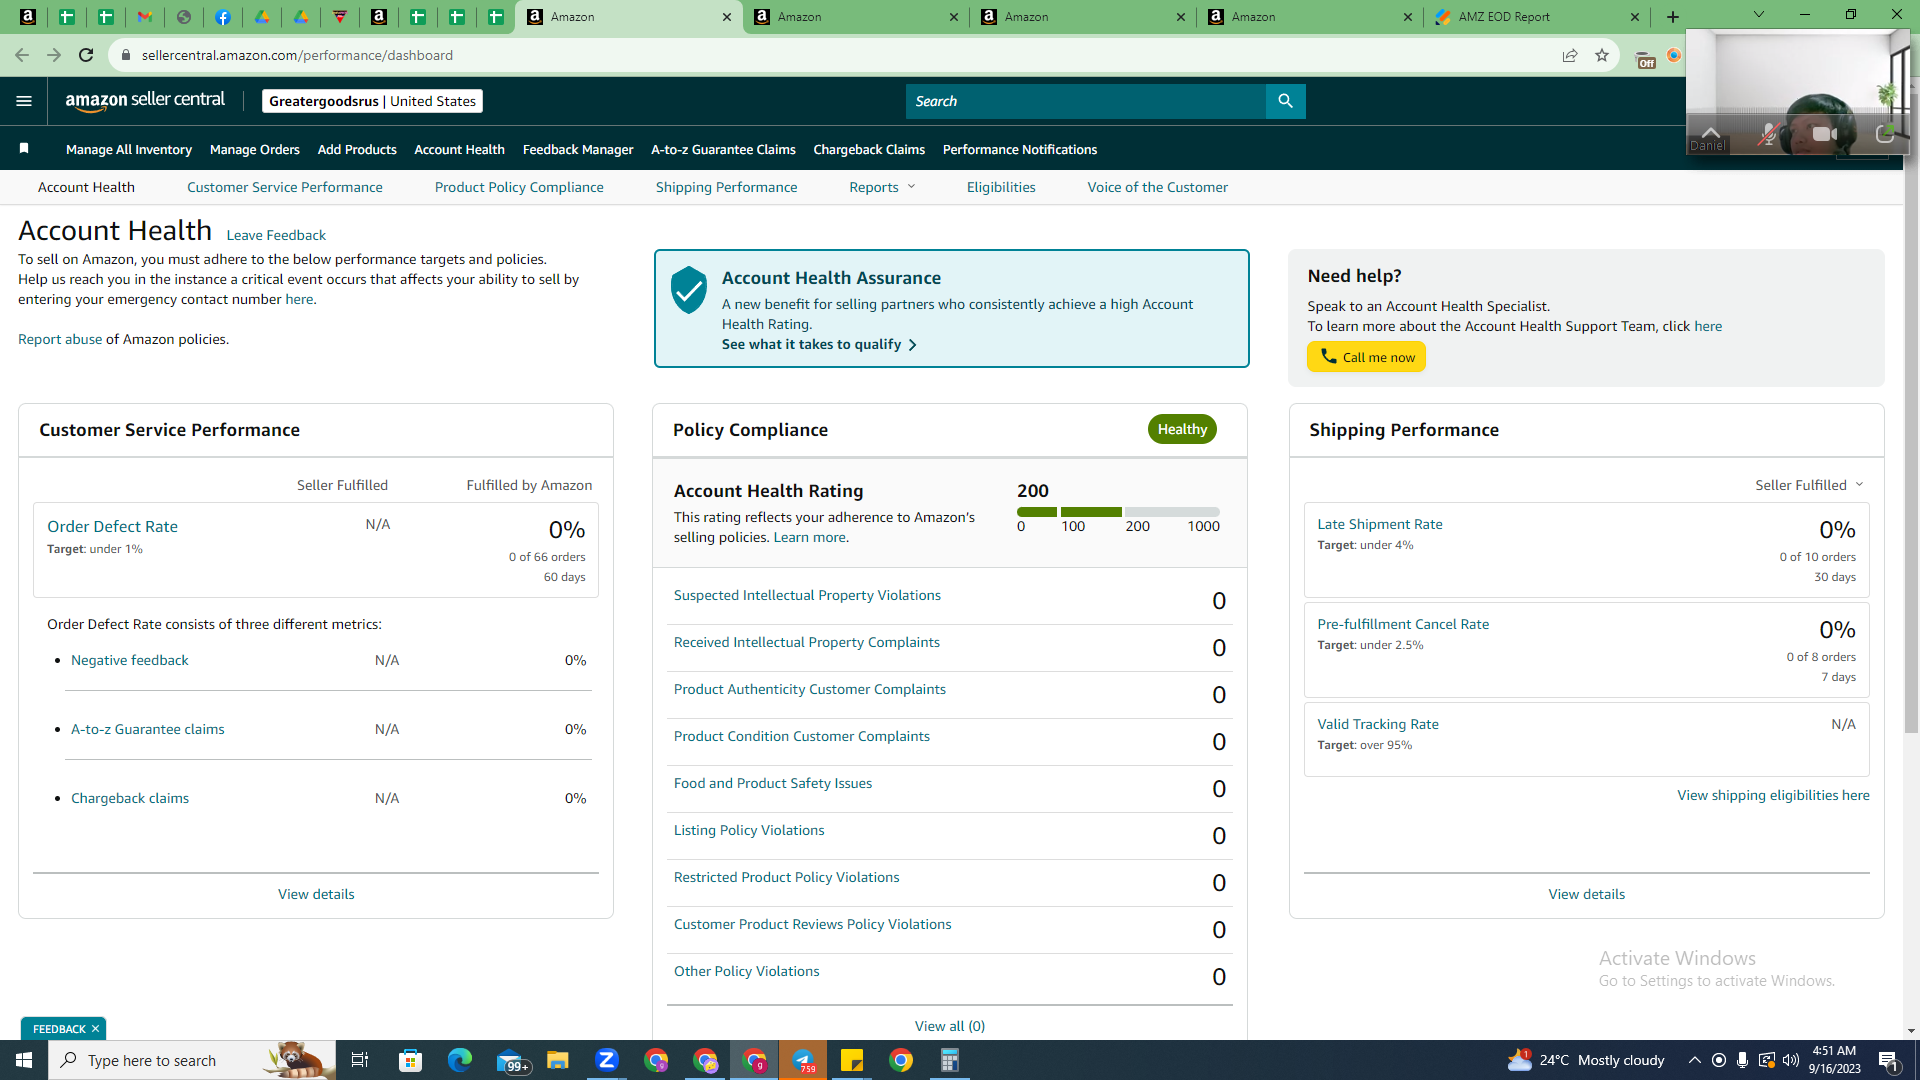Open the Pre-fulfillment Cancel Rate link
Viewport: 1920px width, 1080px height.
click(1403, 624)
